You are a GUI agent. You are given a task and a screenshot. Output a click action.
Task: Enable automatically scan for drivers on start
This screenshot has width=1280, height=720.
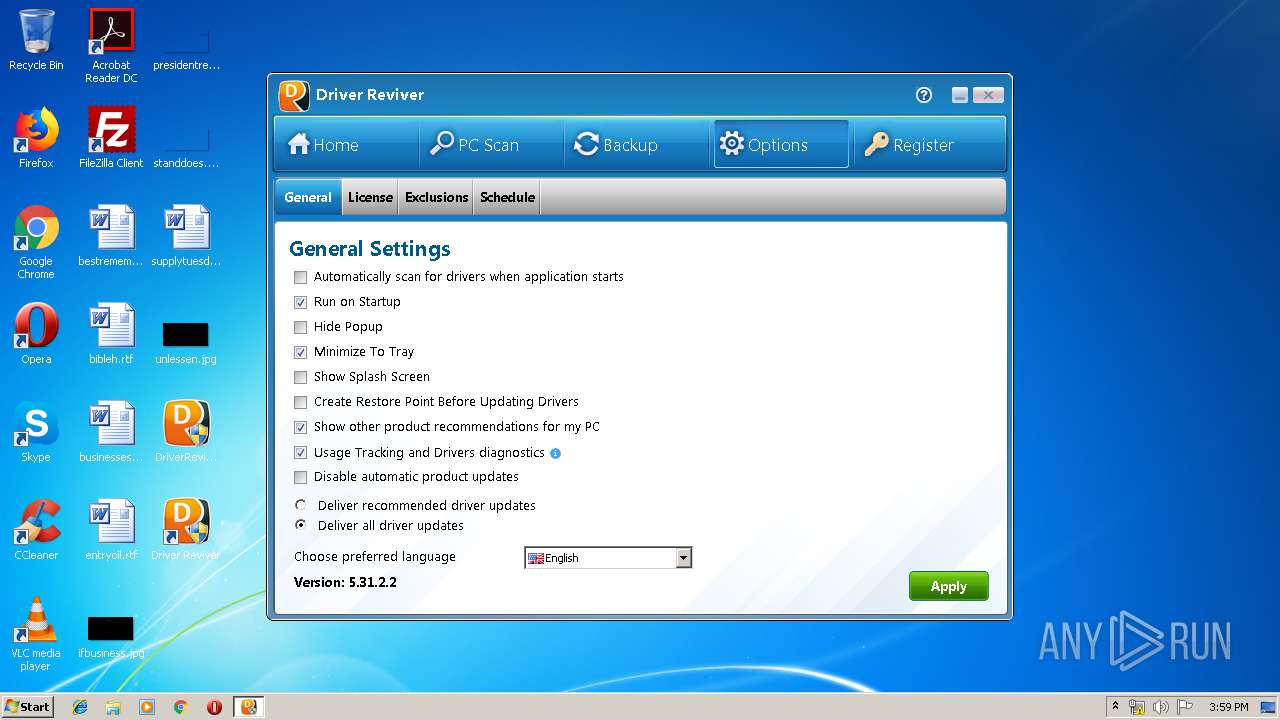pyautogui.click(x=301, y=277)
